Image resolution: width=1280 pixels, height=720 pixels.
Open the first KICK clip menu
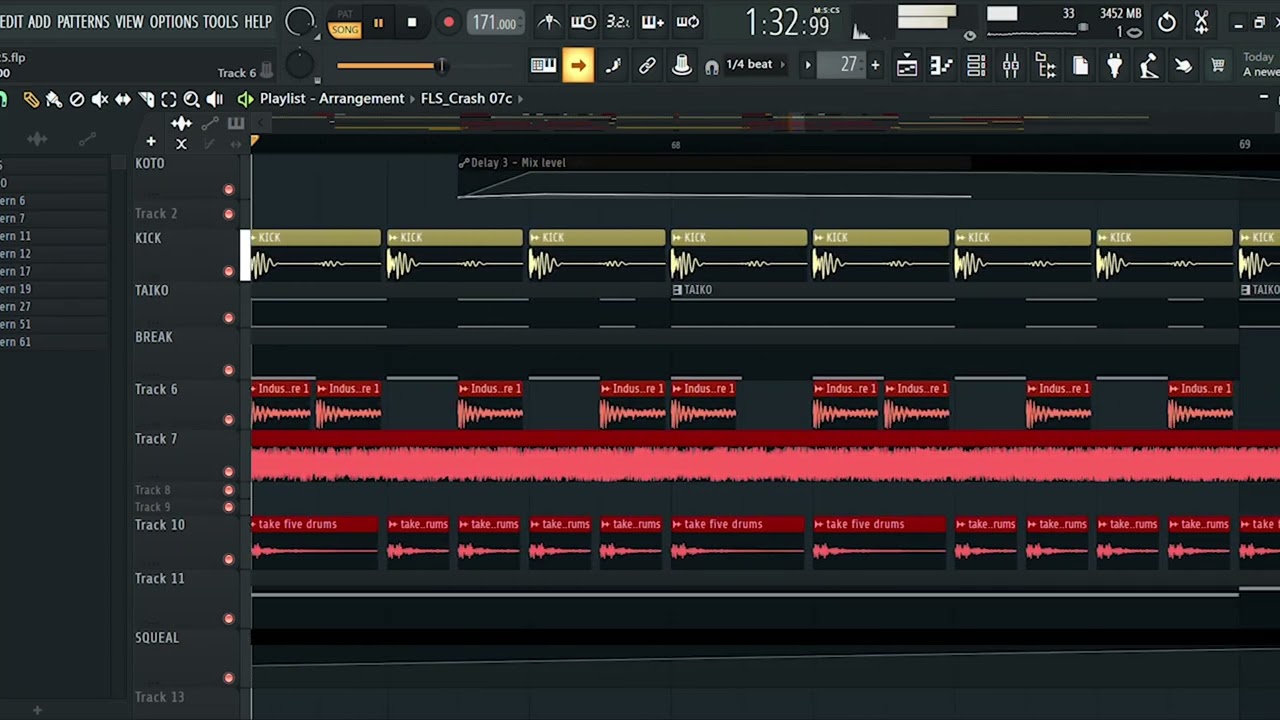[255, 238]
